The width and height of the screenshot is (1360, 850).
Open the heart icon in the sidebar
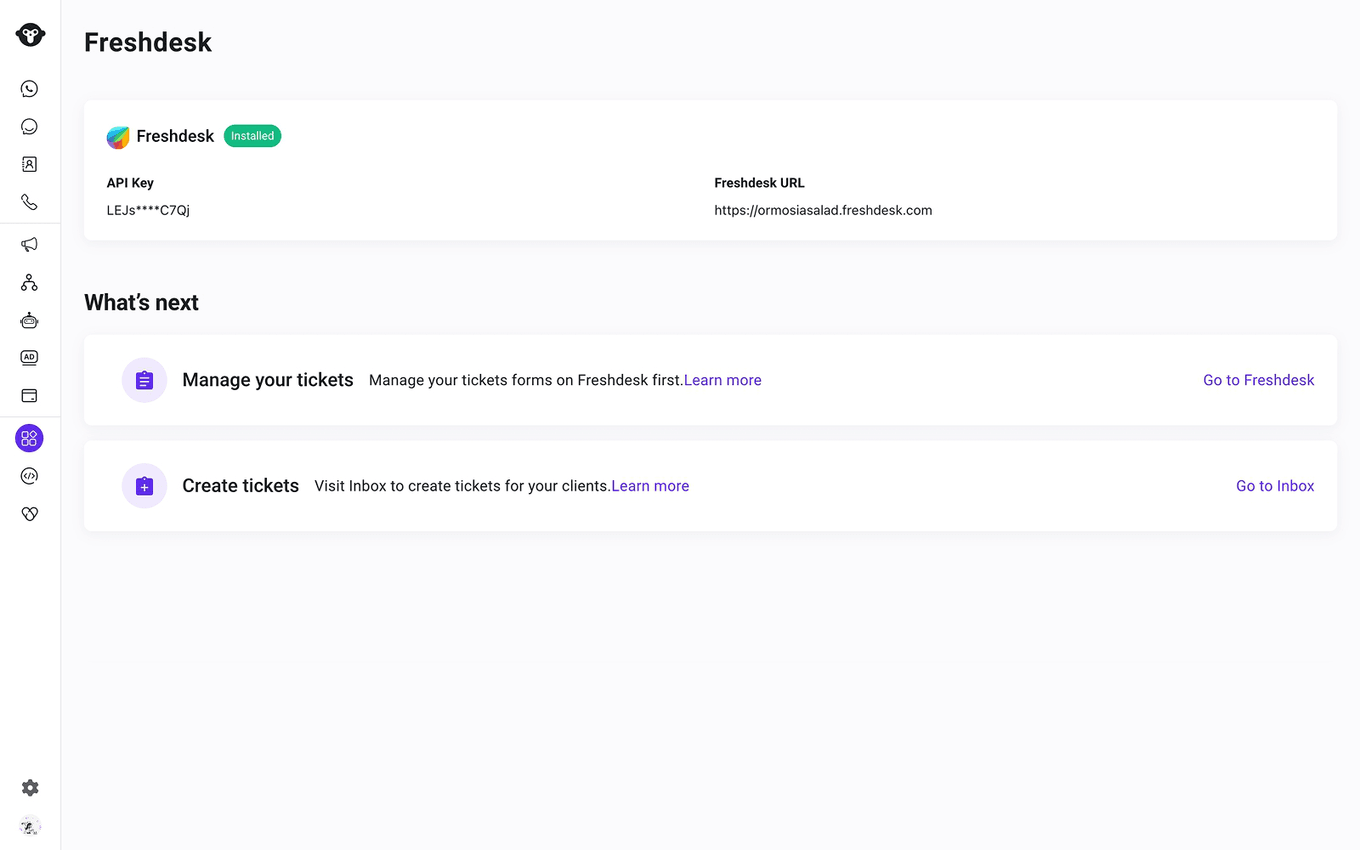(x=29, y=514)
